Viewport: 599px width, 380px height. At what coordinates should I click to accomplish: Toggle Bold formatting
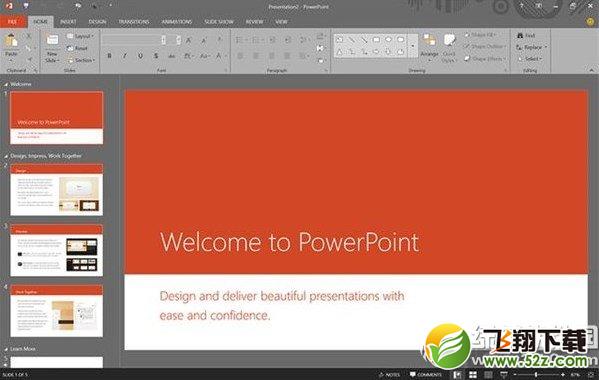tap(110, 56)
